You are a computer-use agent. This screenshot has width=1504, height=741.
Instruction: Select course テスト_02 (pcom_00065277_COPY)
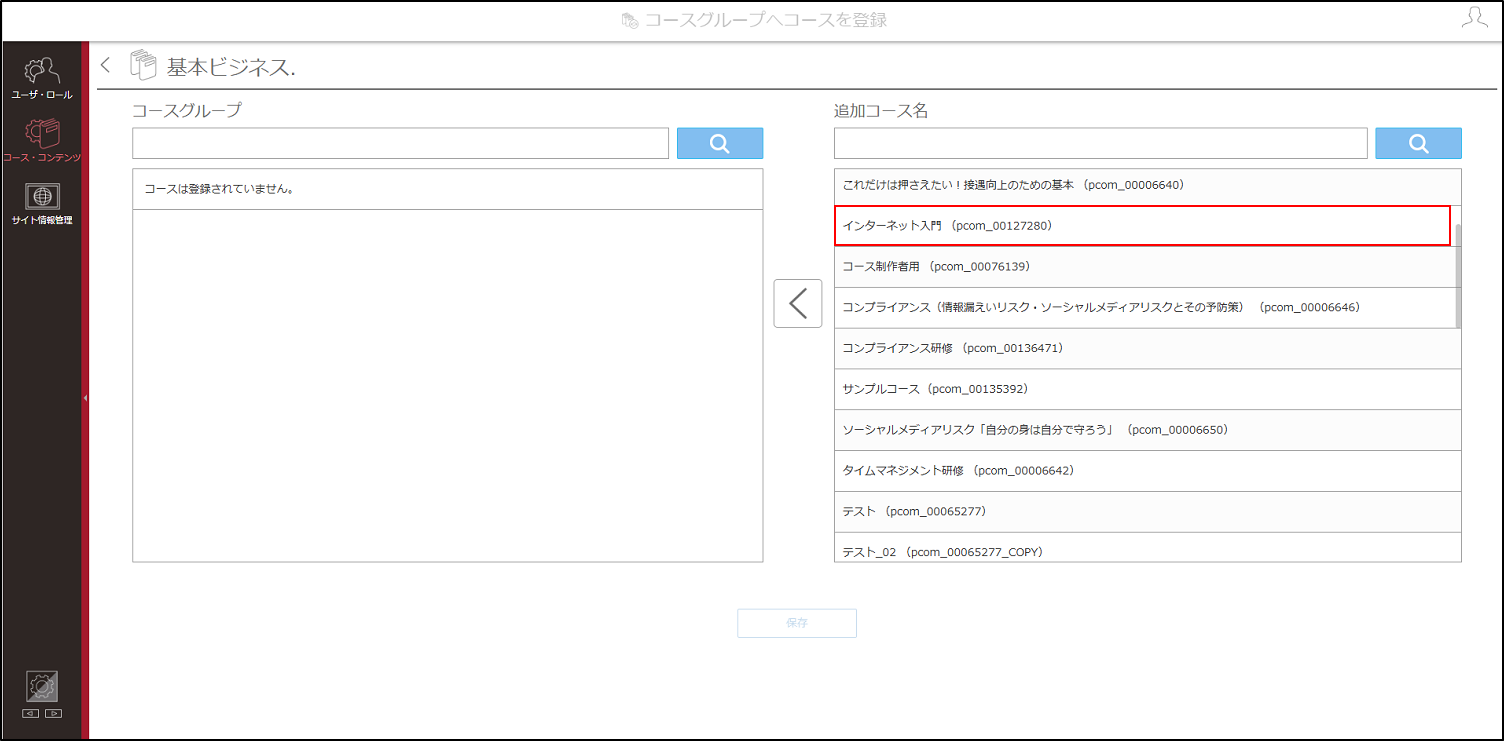point(1147,548)
